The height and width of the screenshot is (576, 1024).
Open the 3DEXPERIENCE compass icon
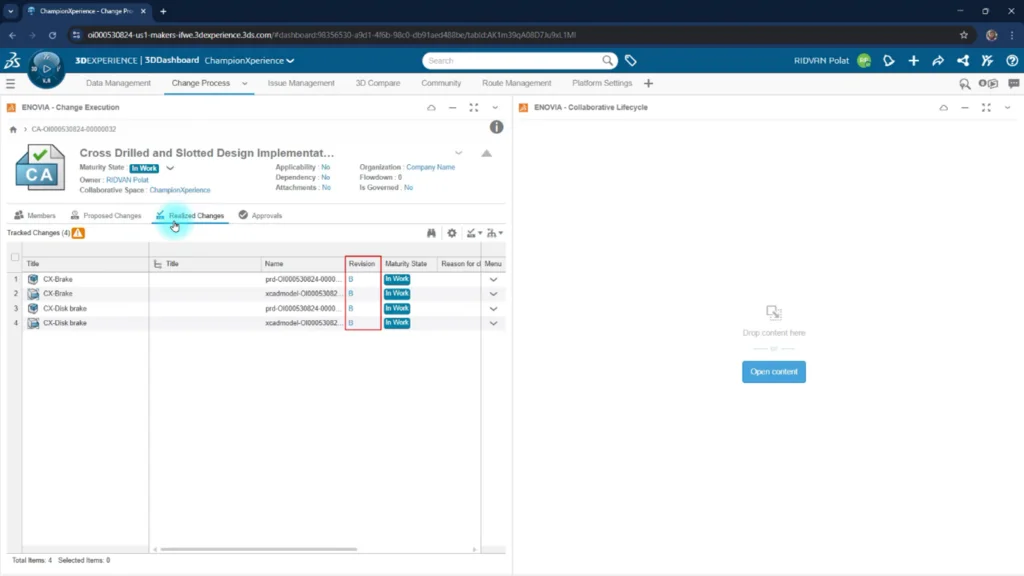pos(46,69)
